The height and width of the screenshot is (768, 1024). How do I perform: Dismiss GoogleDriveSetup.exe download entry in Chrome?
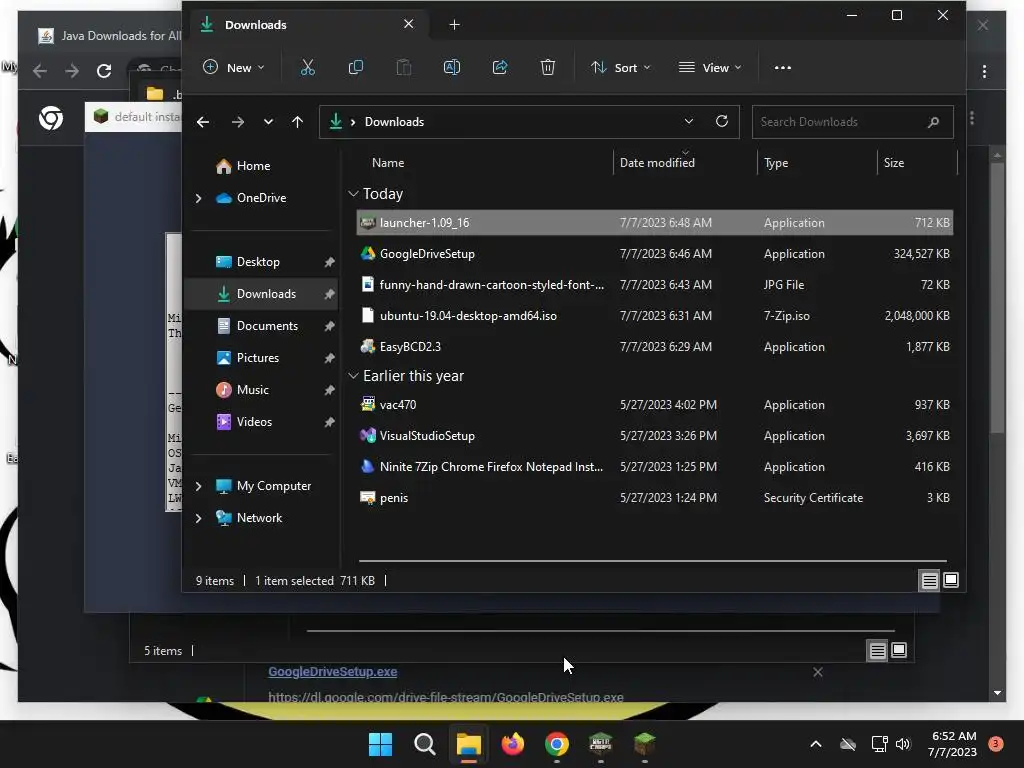[x=818, y=672]
